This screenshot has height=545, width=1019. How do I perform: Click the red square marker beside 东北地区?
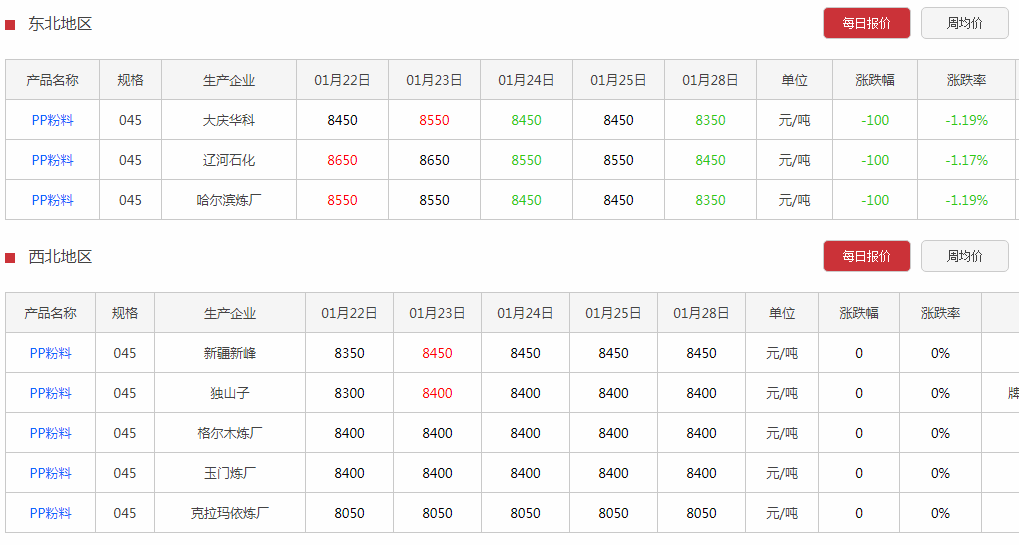(x=10, y=25)
